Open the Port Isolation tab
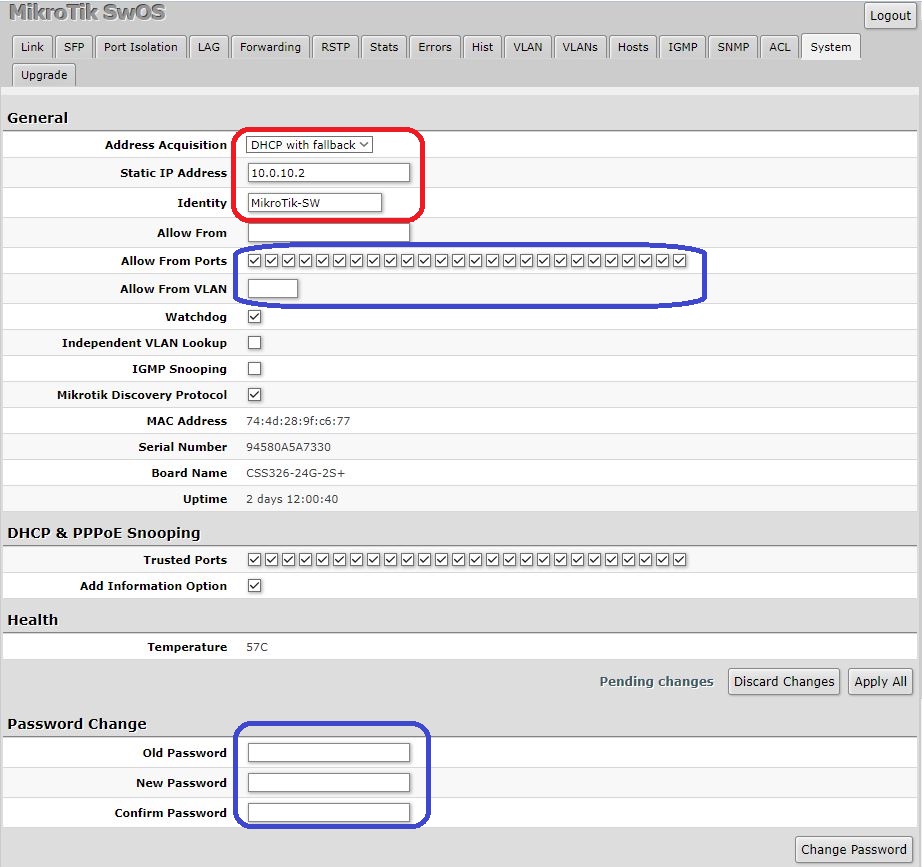Screen dimensions: 922x867 pyautogui.click(x=141, y=47)
